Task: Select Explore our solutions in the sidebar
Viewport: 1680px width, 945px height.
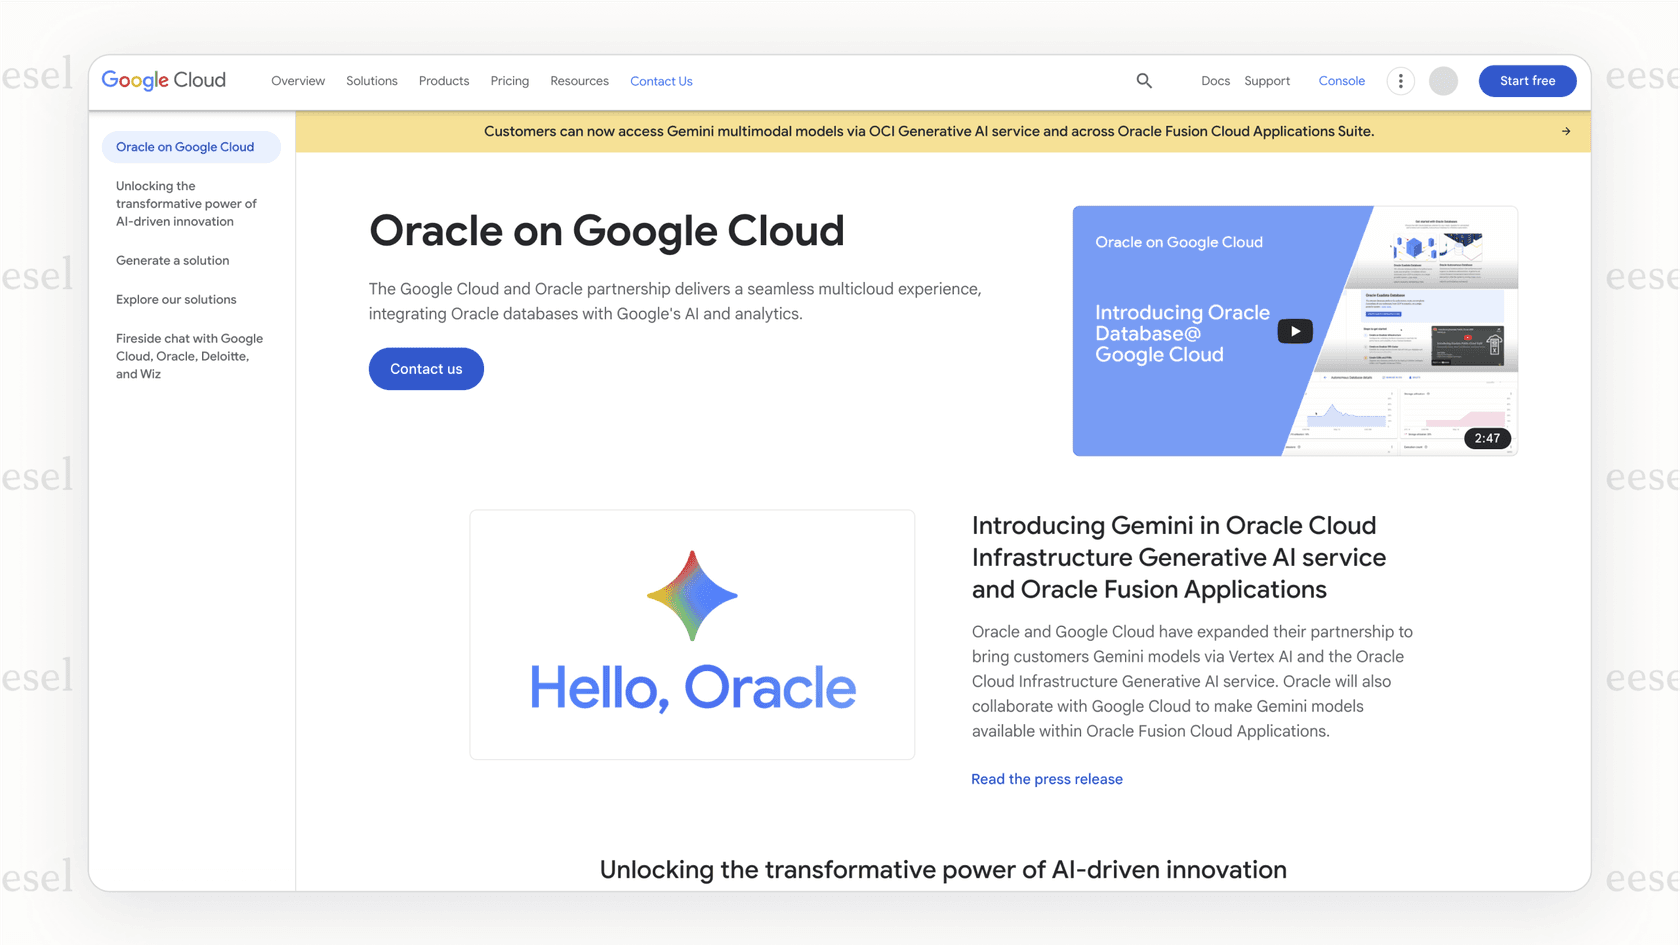Action: [x=176, y=299]
